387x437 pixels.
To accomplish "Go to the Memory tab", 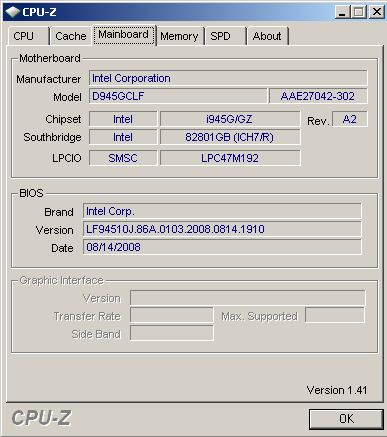I will [x=180, y=36].
